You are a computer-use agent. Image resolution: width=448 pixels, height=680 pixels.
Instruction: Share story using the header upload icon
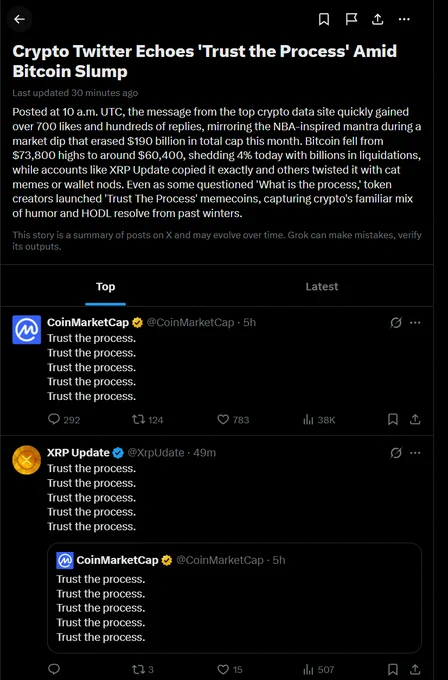378,19
